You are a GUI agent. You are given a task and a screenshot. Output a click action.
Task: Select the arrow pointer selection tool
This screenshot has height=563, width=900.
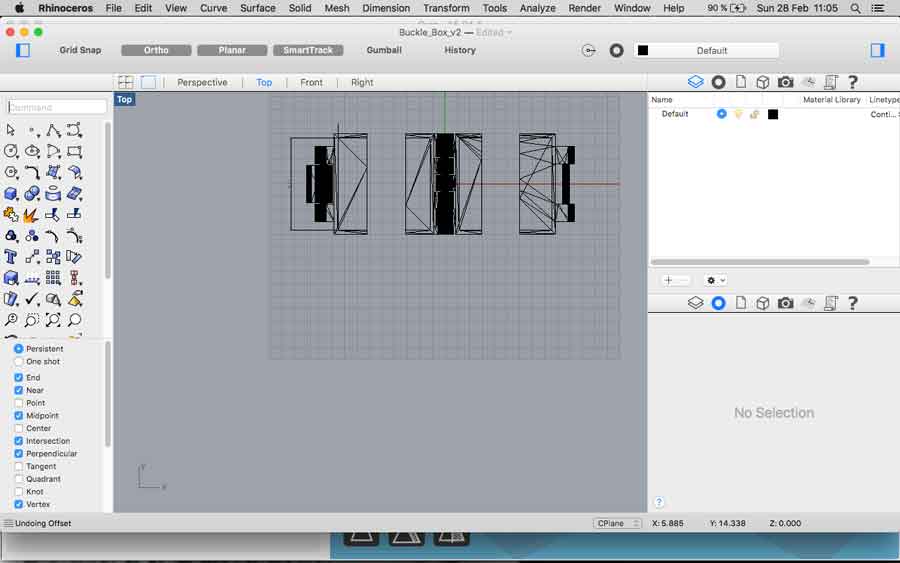coord(10,130)
